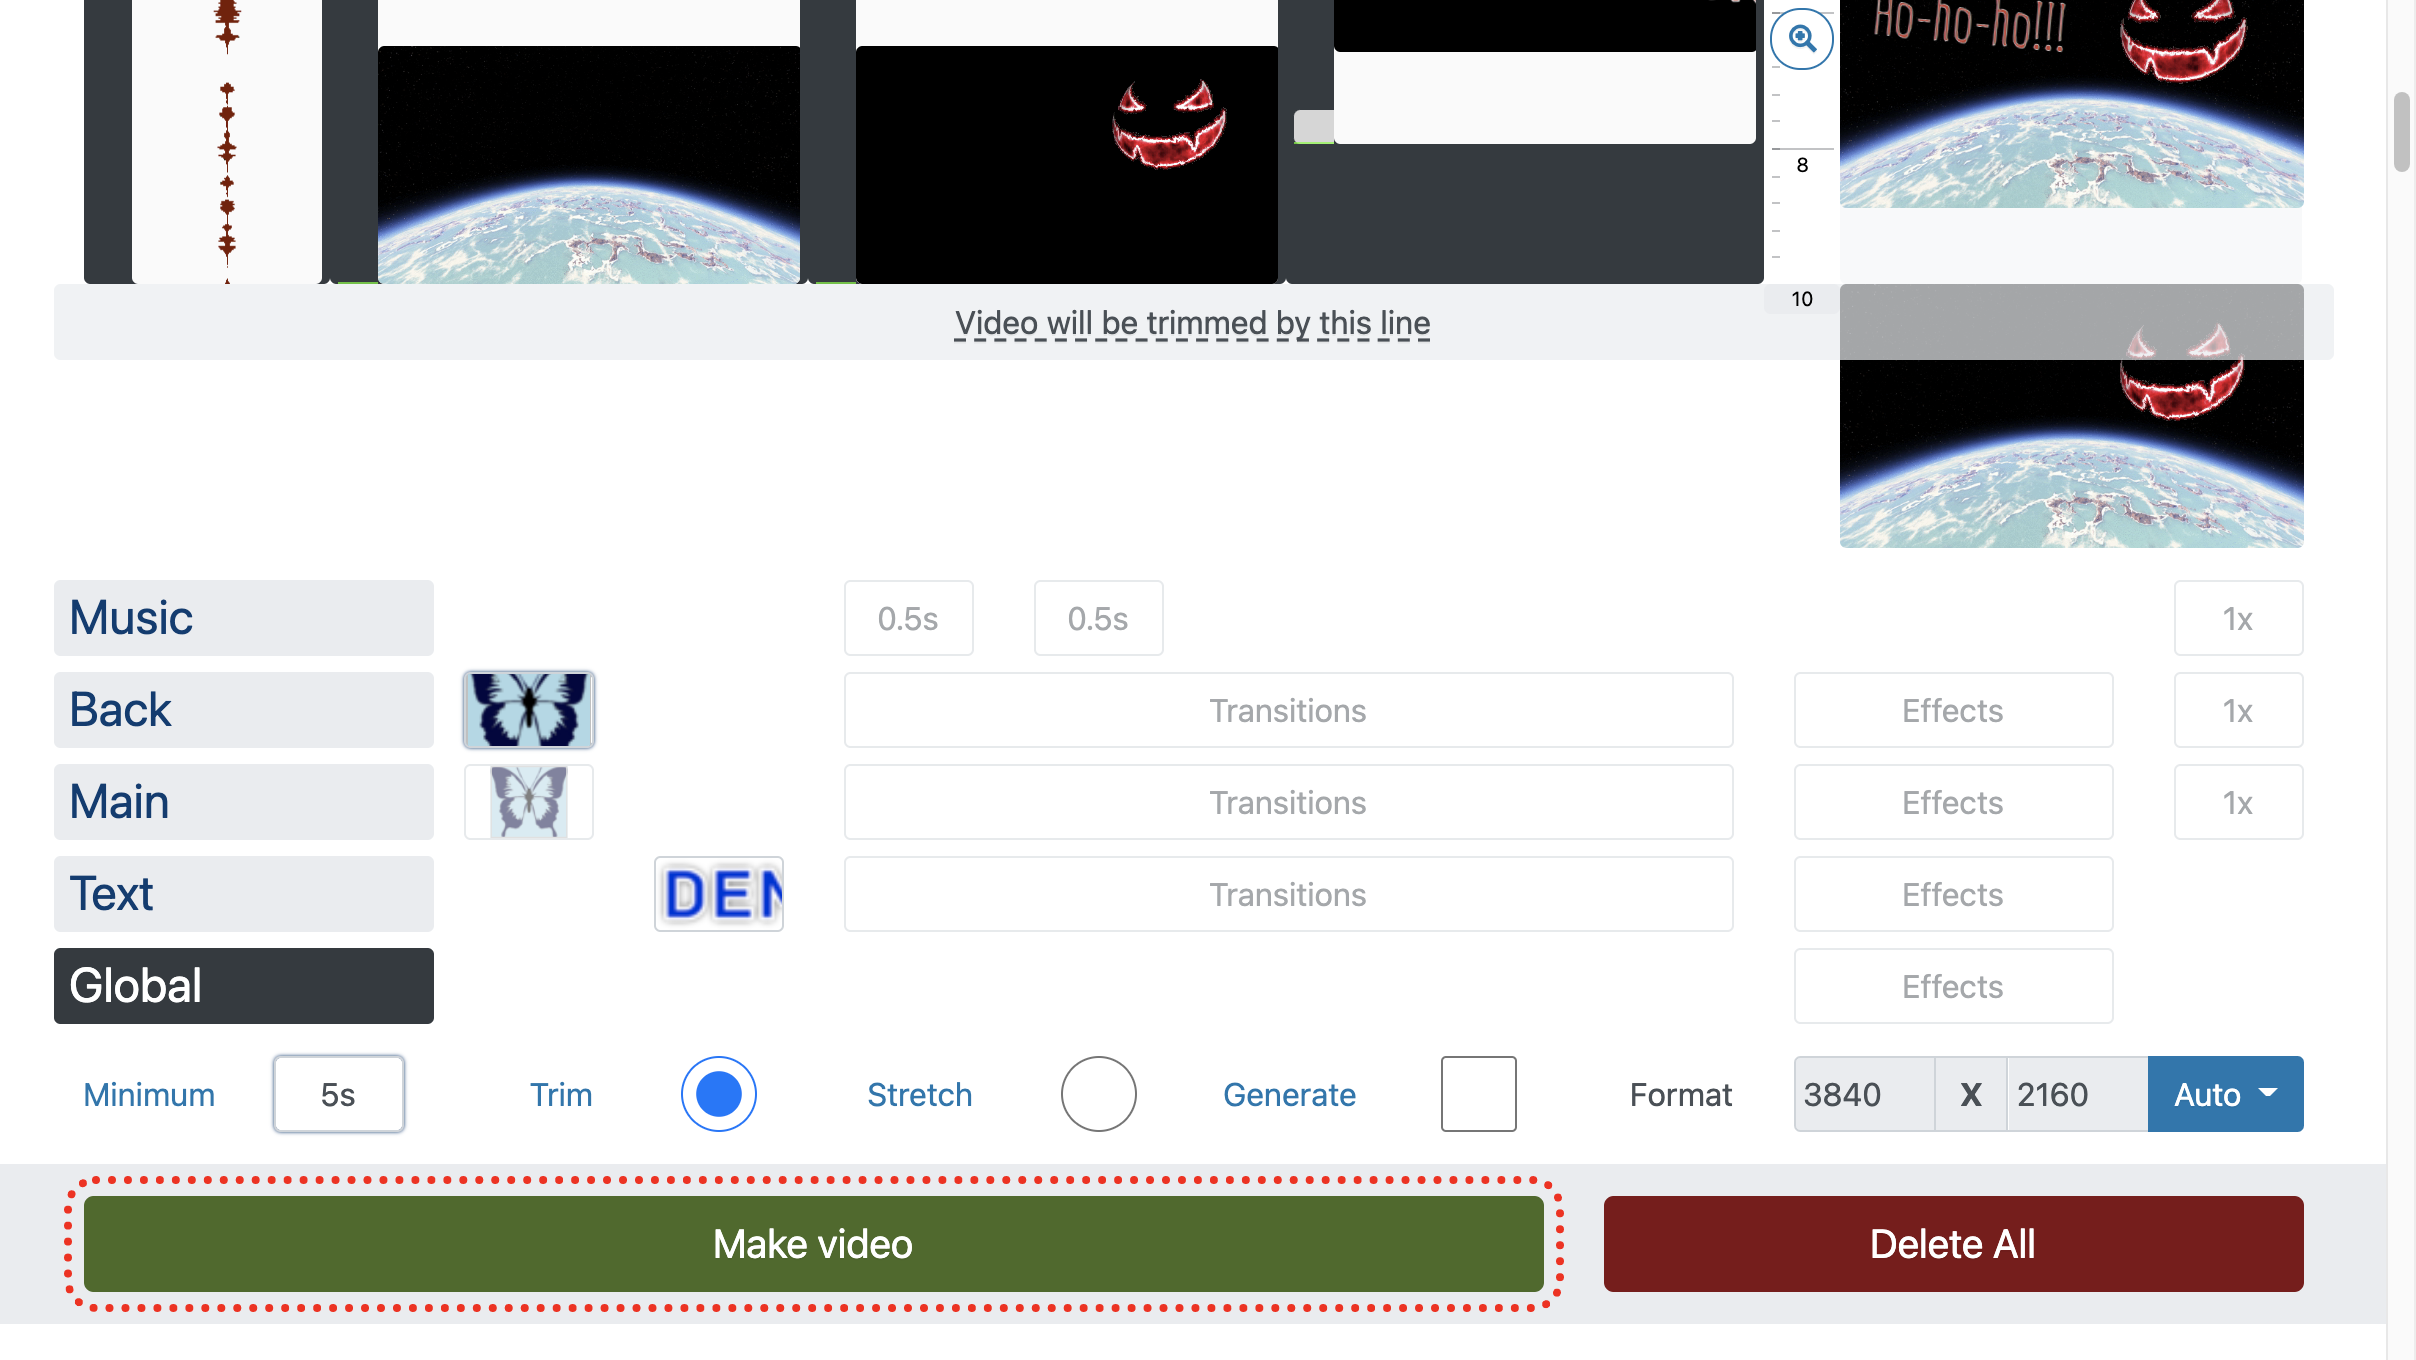Open Transitions for the Text layer
This screenshot has height=1360, width=2416.
tap(1288, 892)
